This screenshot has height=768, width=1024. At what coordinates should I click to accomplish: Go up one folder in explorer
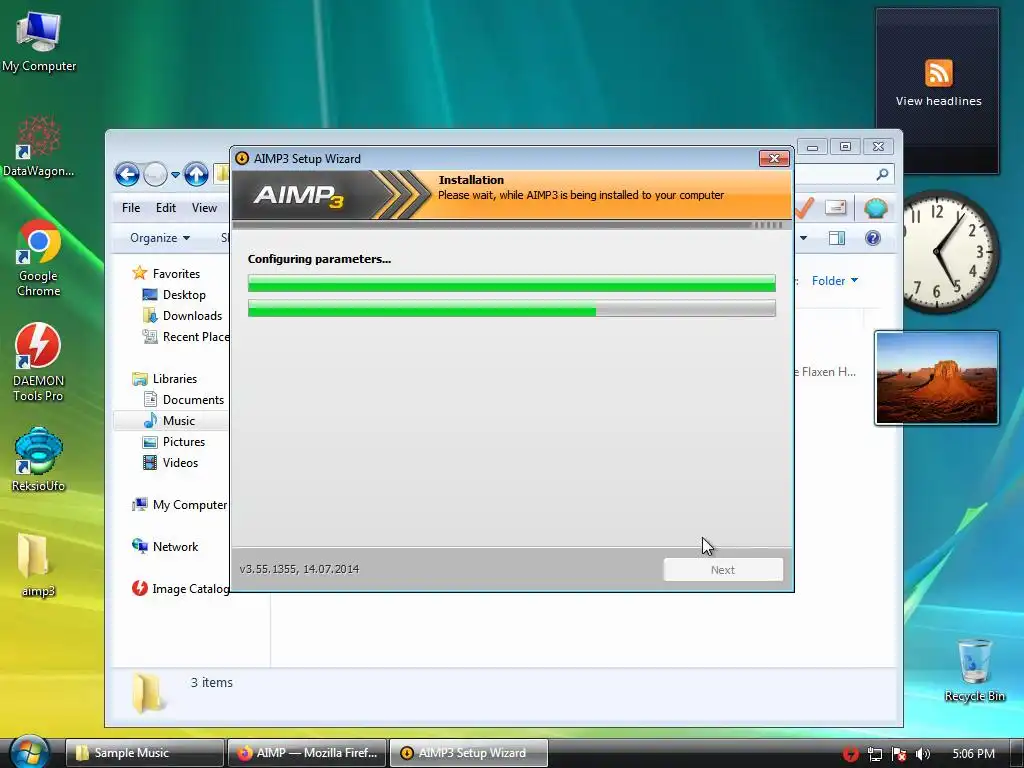(x=196, y=174)
